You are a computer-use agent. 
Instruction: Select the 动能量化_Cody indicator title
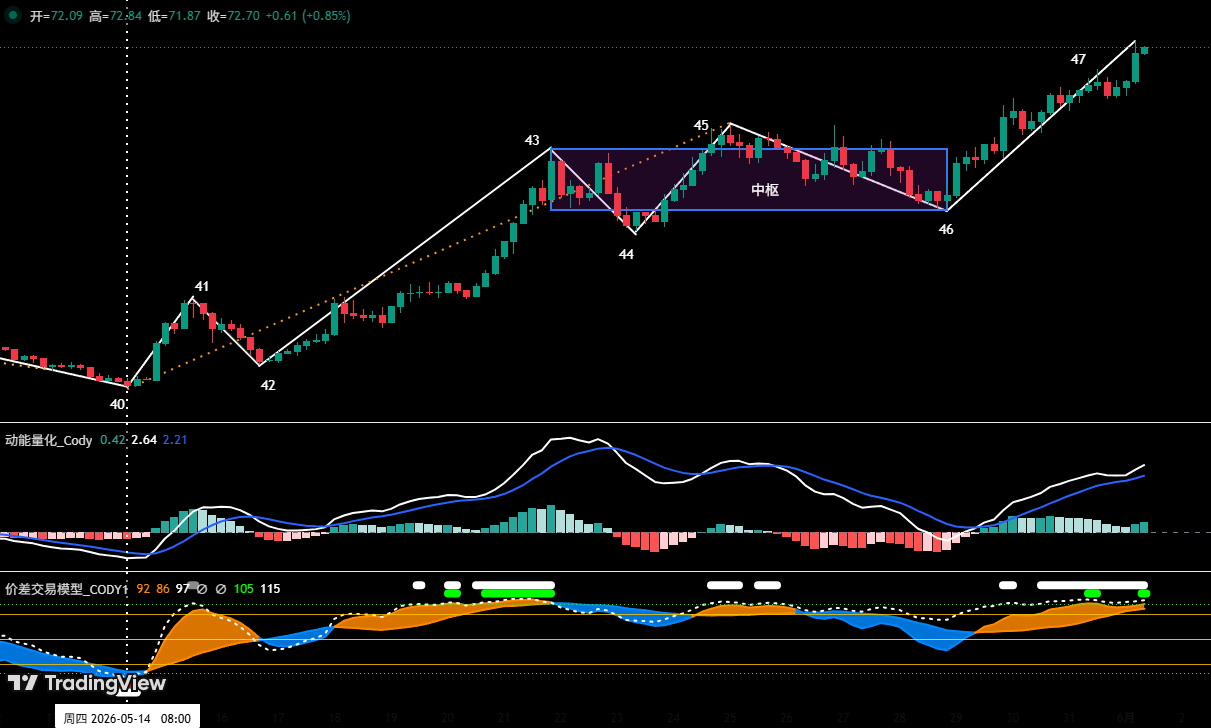coord(49,440)
